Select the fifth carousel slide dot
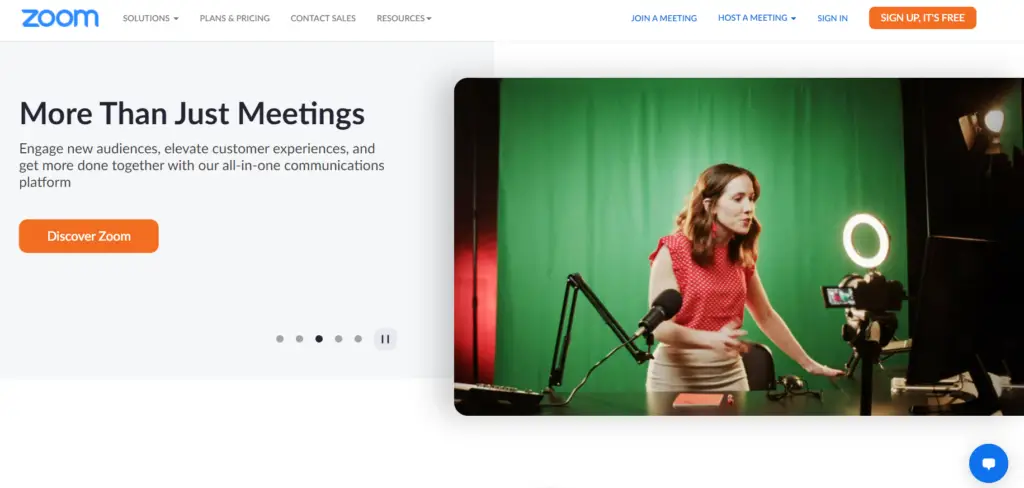This screenshot has width=1024, height=488. [358, 339]
